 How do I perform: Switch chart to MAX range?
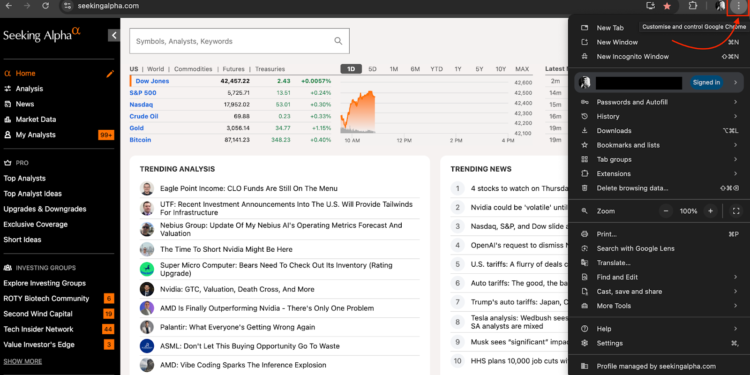click(x=522, y=69)
